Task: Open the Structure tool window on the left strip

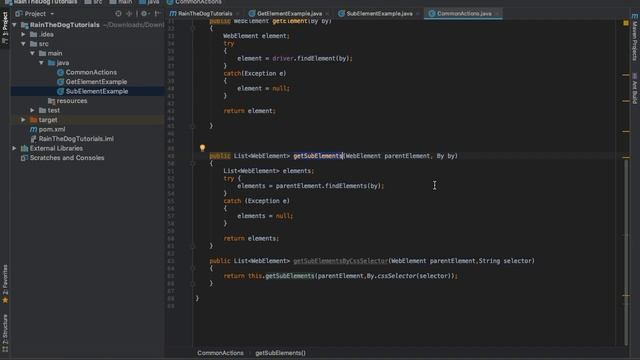Action: tap(5, 332)
